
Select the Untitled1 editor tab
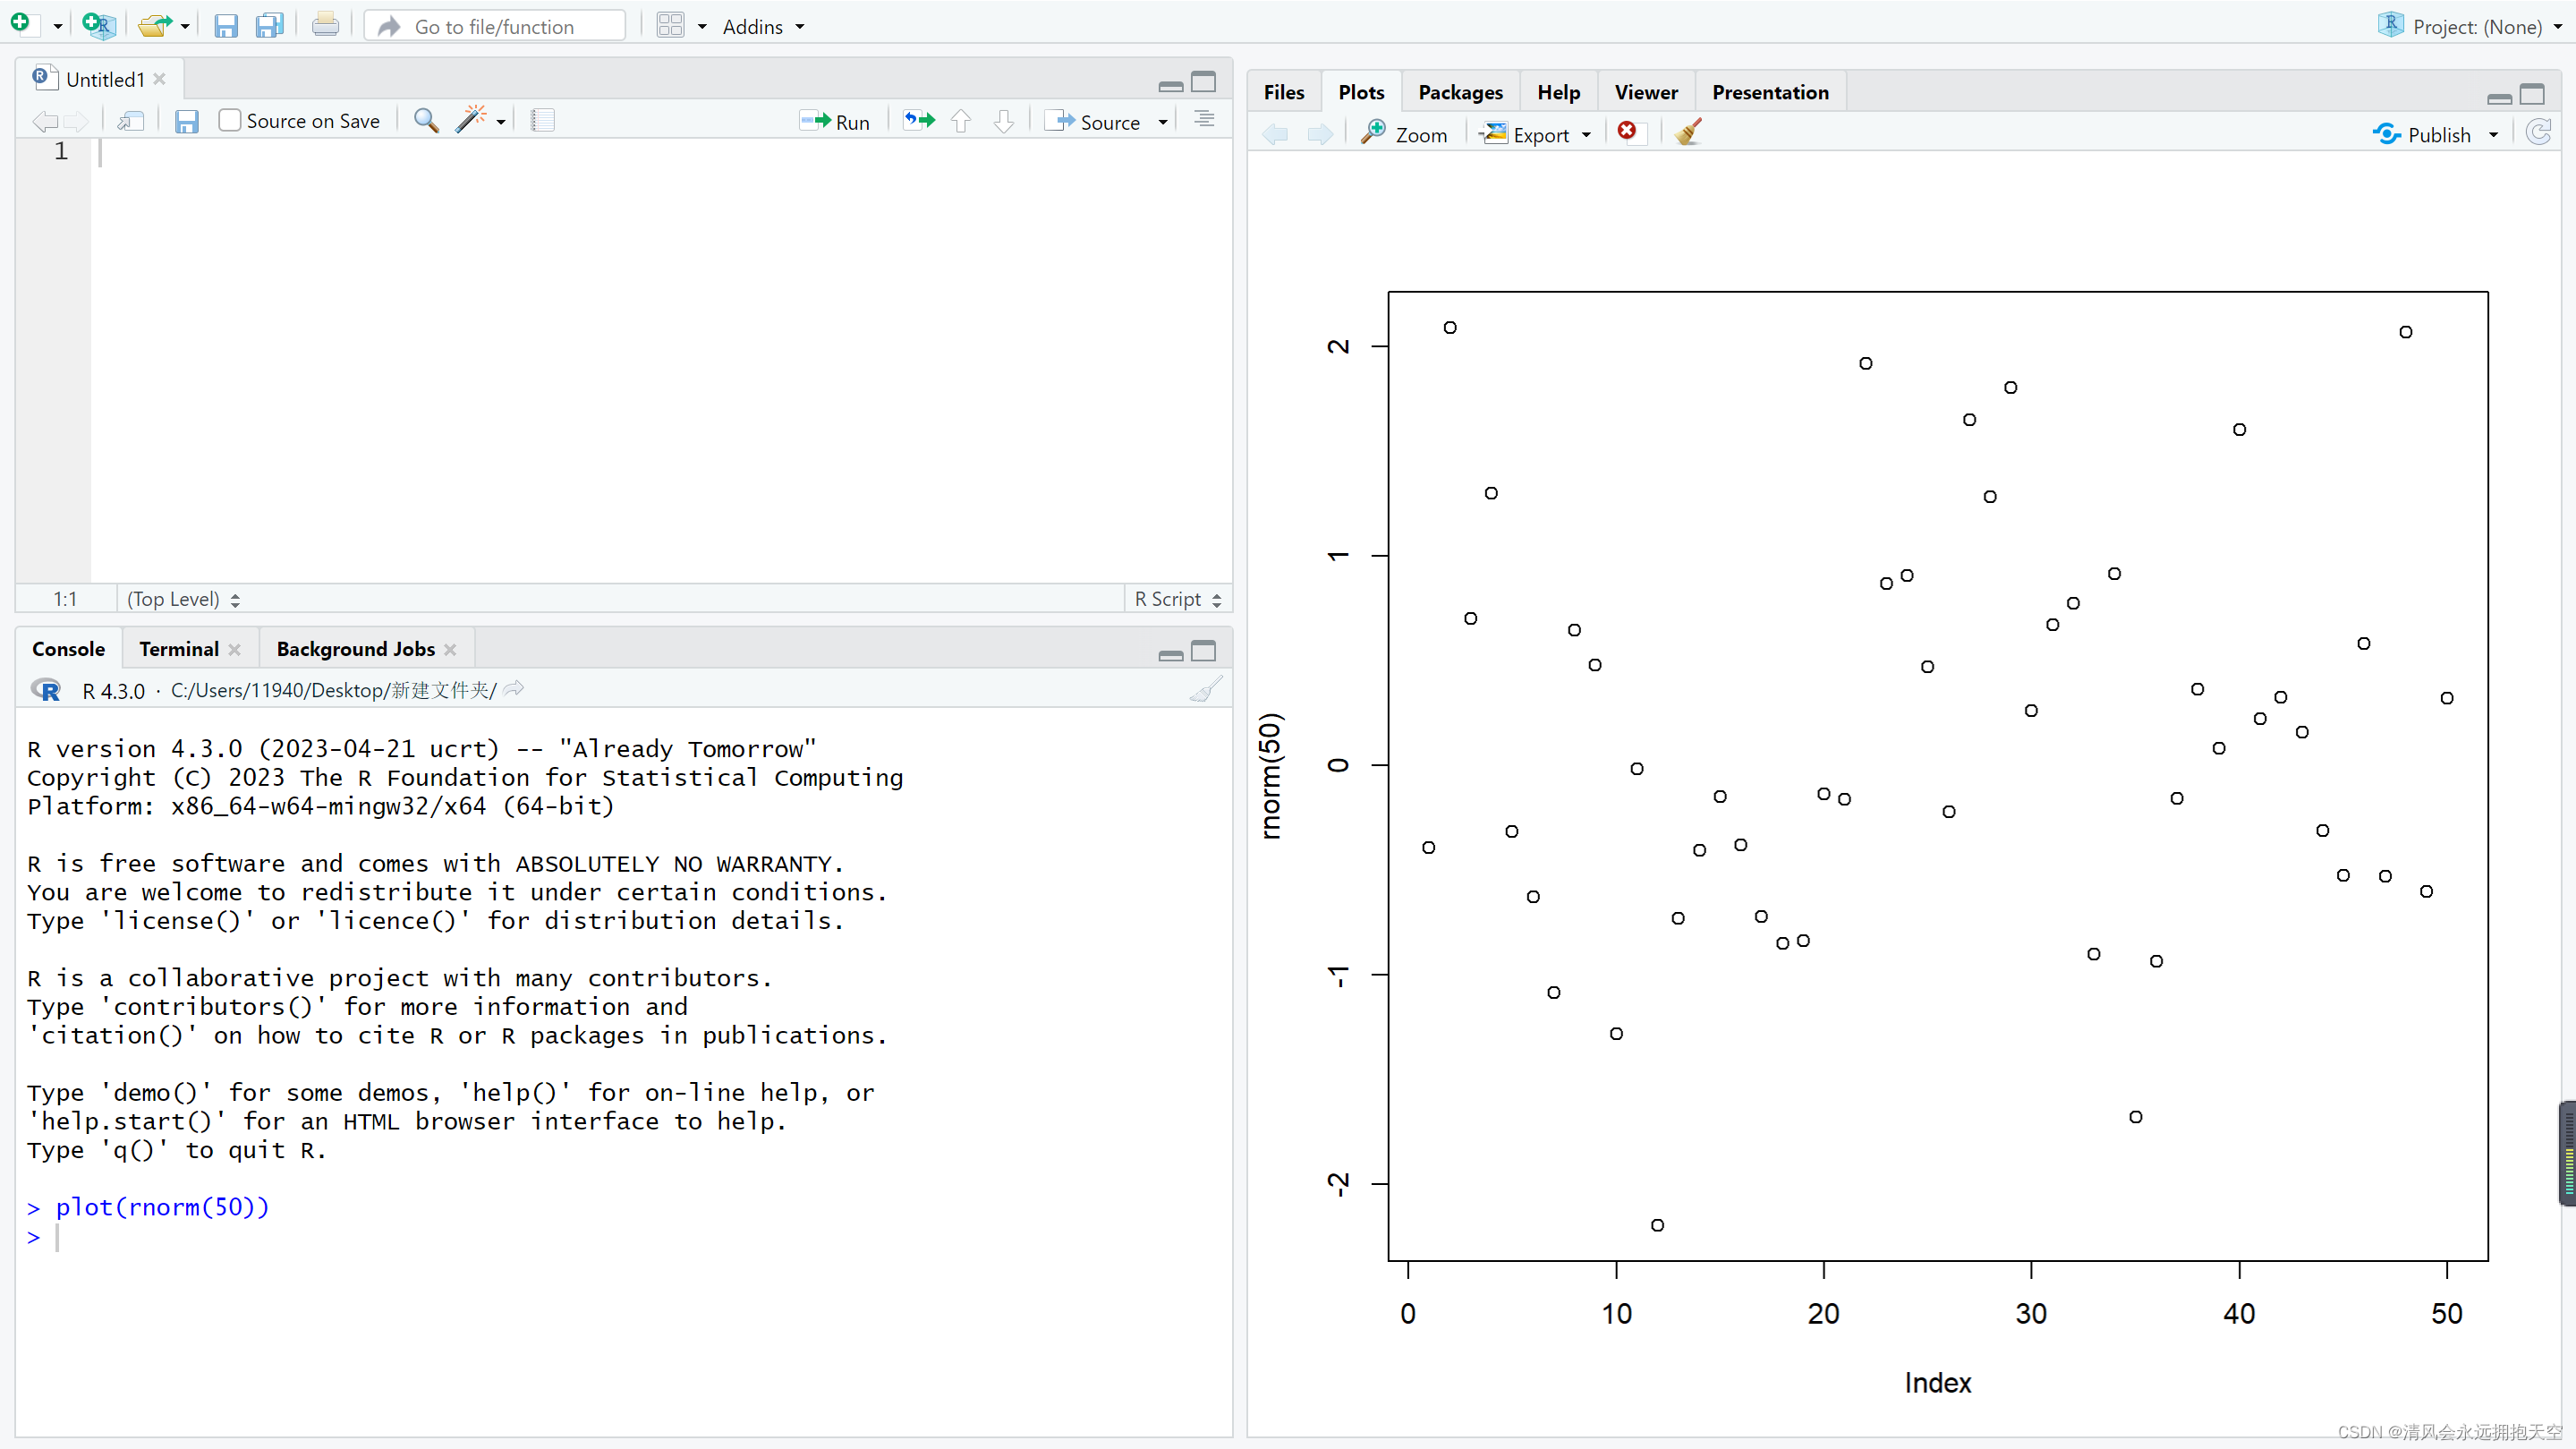(105, 79)
